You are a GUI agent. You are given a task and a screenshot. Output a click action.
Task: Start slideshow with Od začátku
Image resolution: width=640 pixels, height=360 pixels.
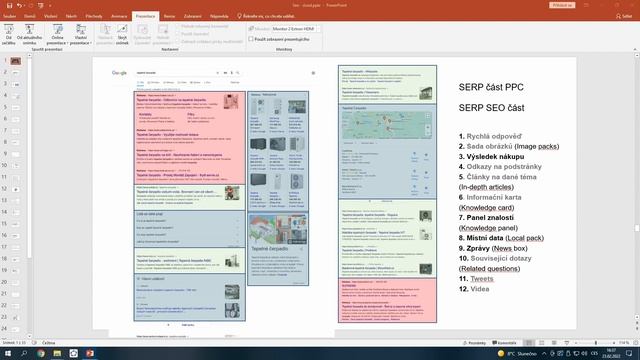pos(9,34)
